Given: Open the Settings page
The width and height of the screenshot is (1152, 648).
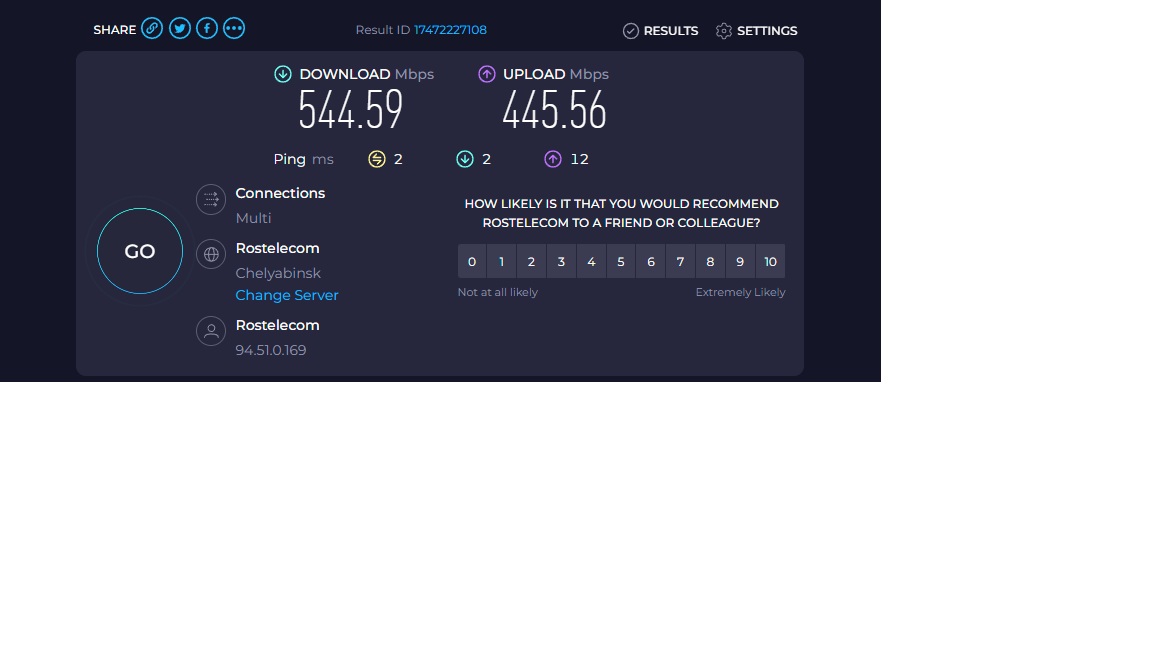Looking at the screenshot, I should pyautogui.click(x=756, y=31).
